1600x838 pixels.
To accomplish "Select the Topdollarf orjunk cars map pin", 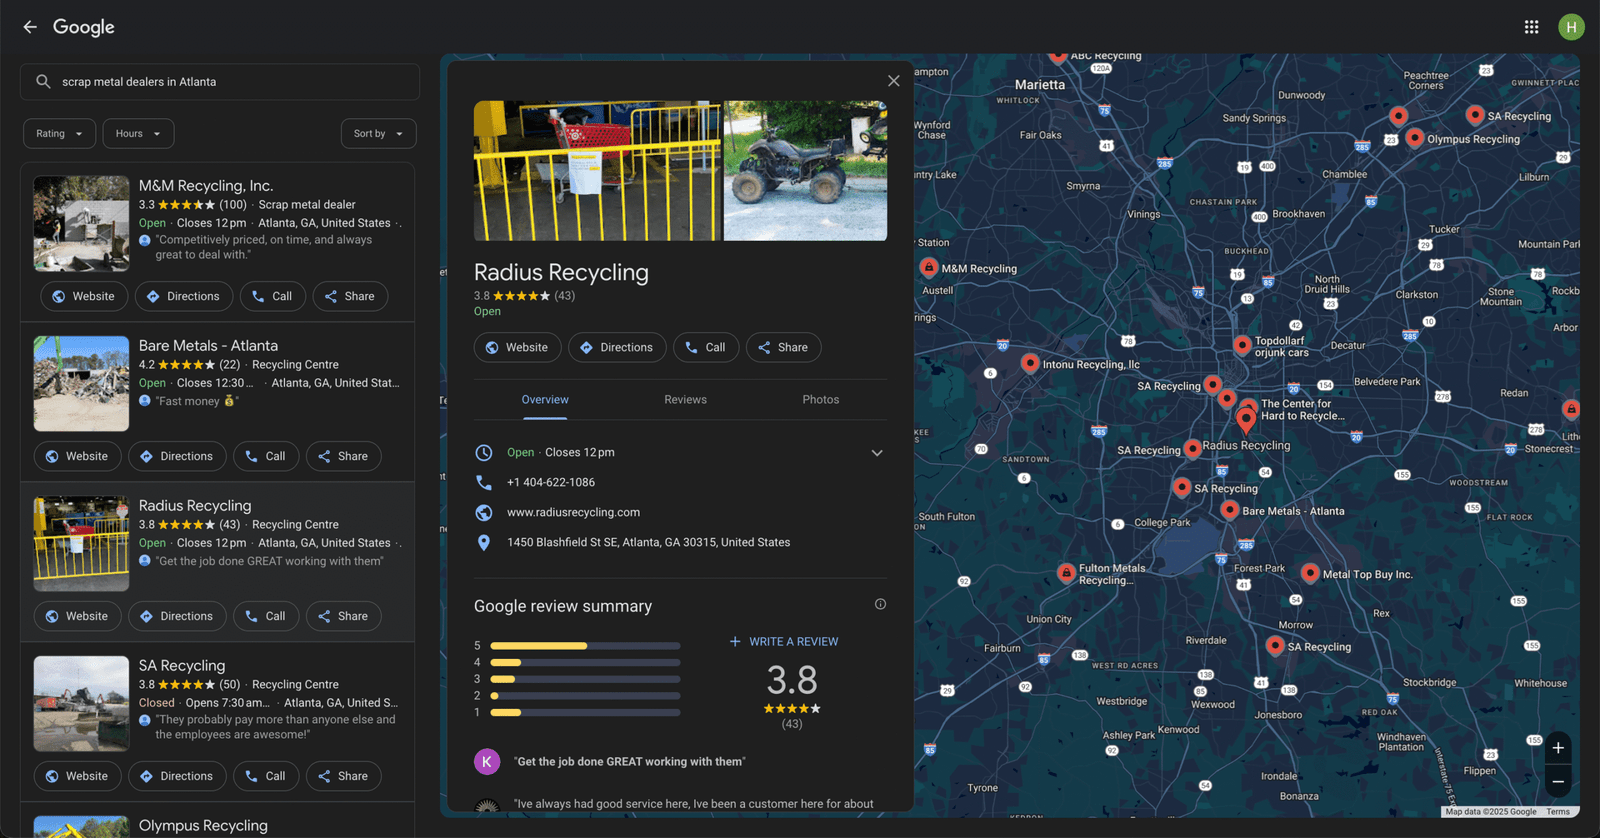I will 1242,345.
